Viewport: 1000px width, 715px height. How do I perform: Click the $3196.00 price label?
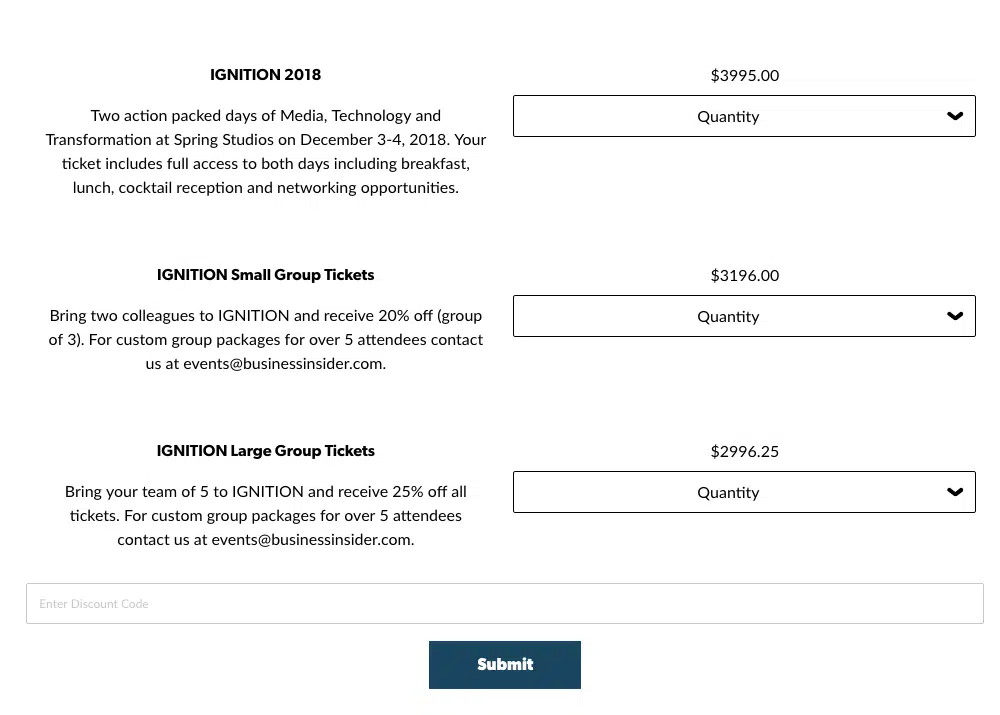point(744,275)
